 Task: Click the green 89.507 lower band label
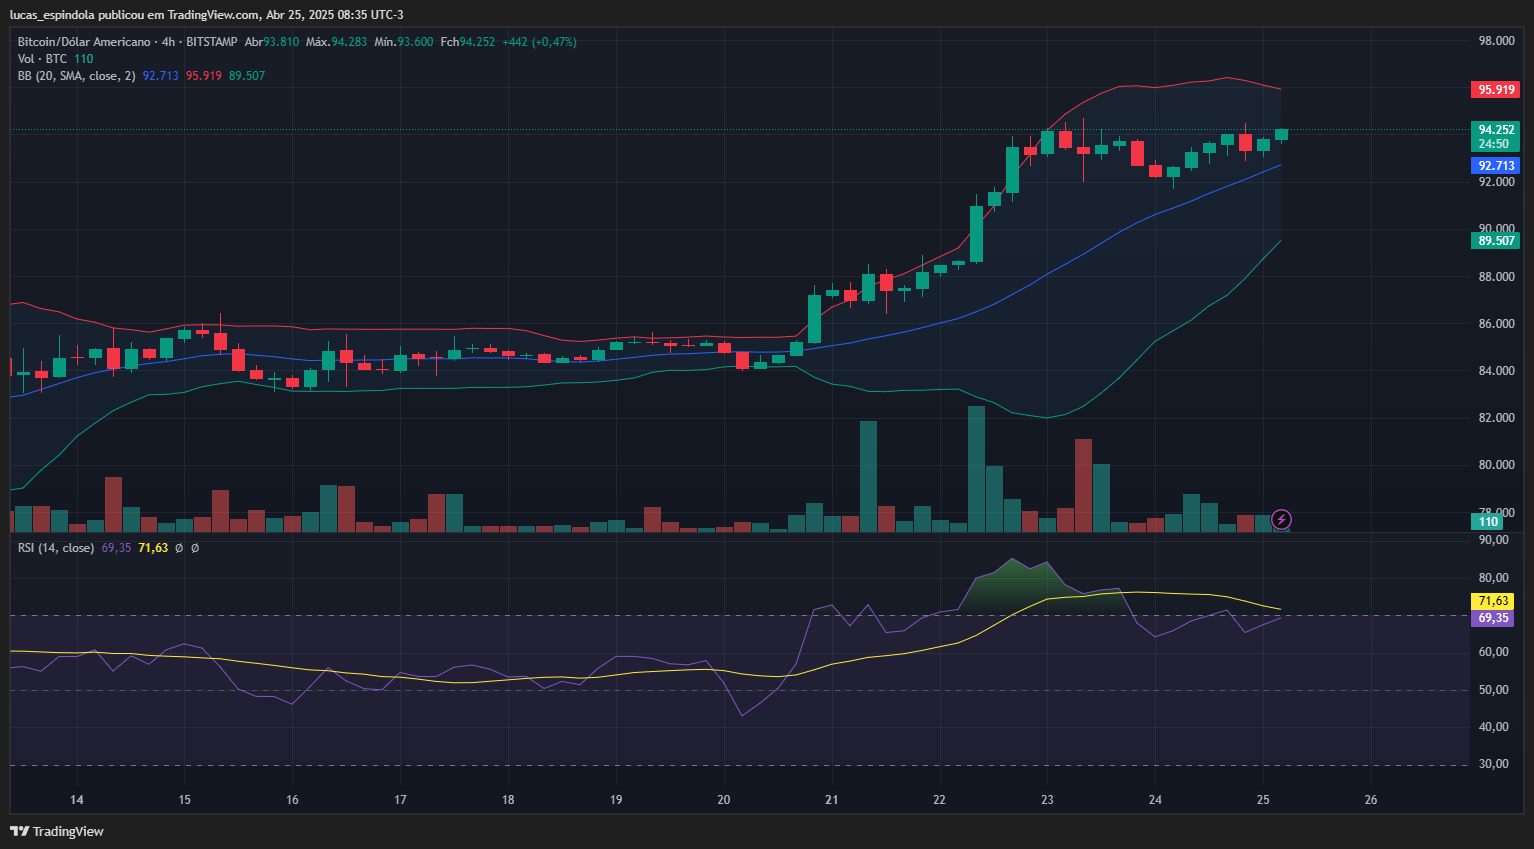(x=1495, y=241)
